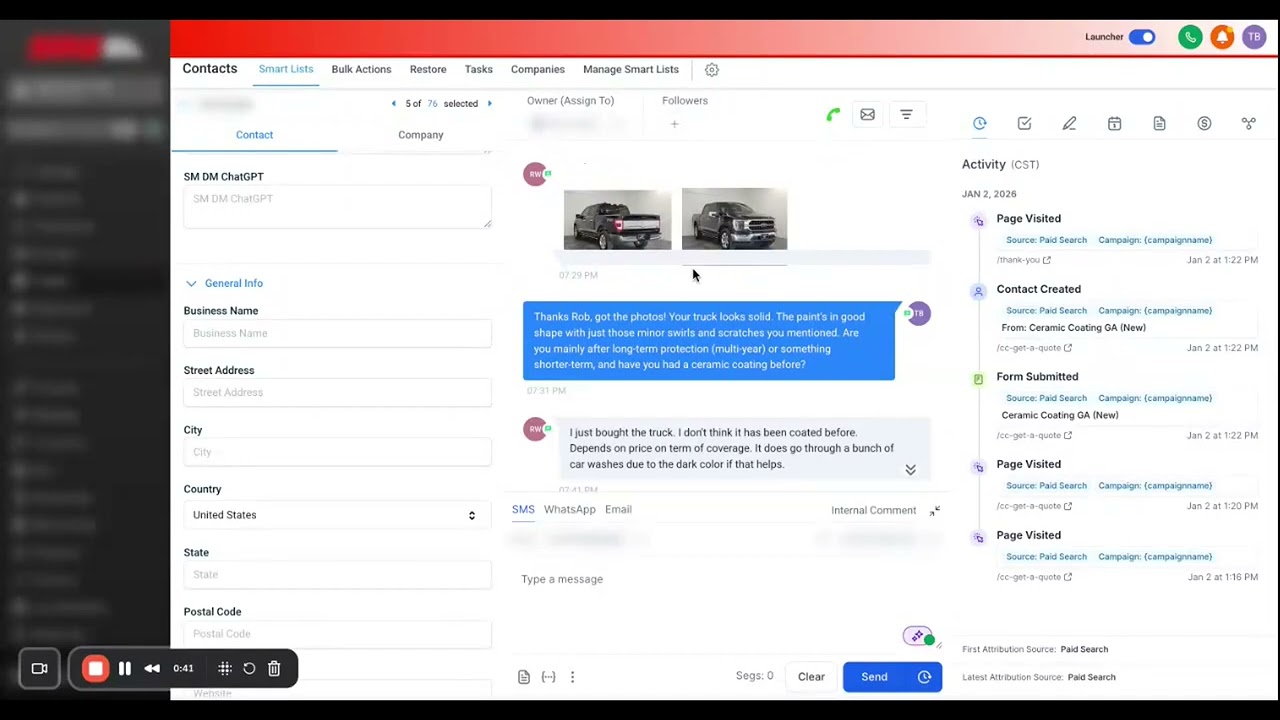Open Manage Smart Lists tab
The height and width of the screenshot is (720, 1280).
(631, 69)
